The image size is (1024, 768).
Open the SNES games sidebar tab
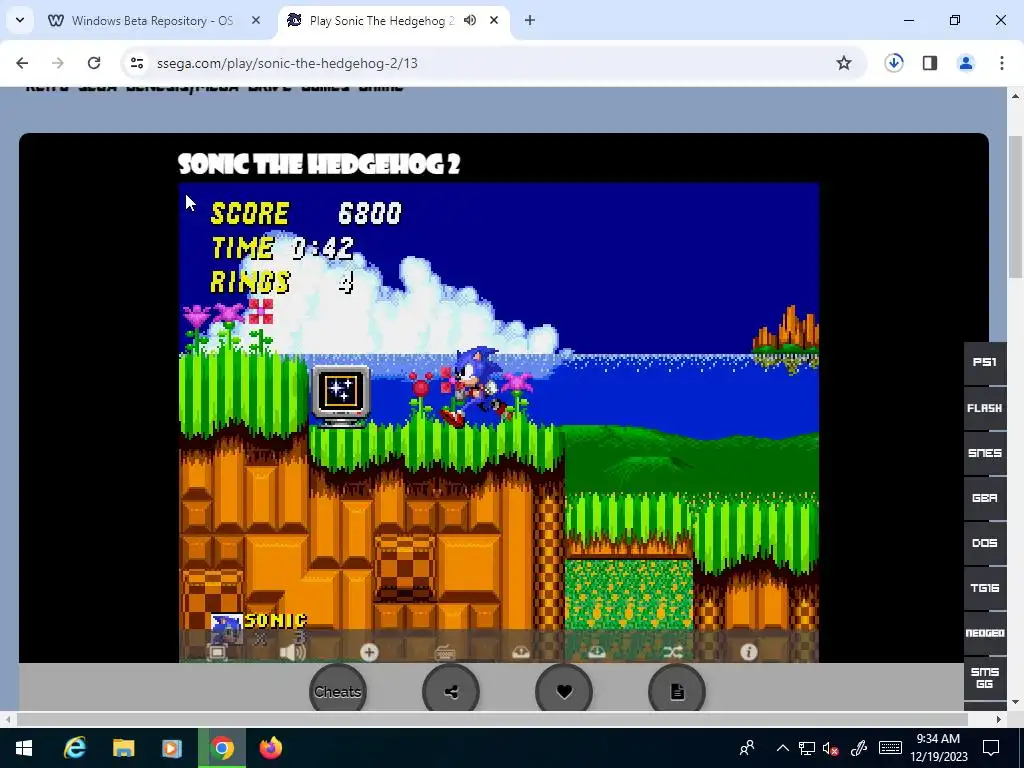[985, 453]
